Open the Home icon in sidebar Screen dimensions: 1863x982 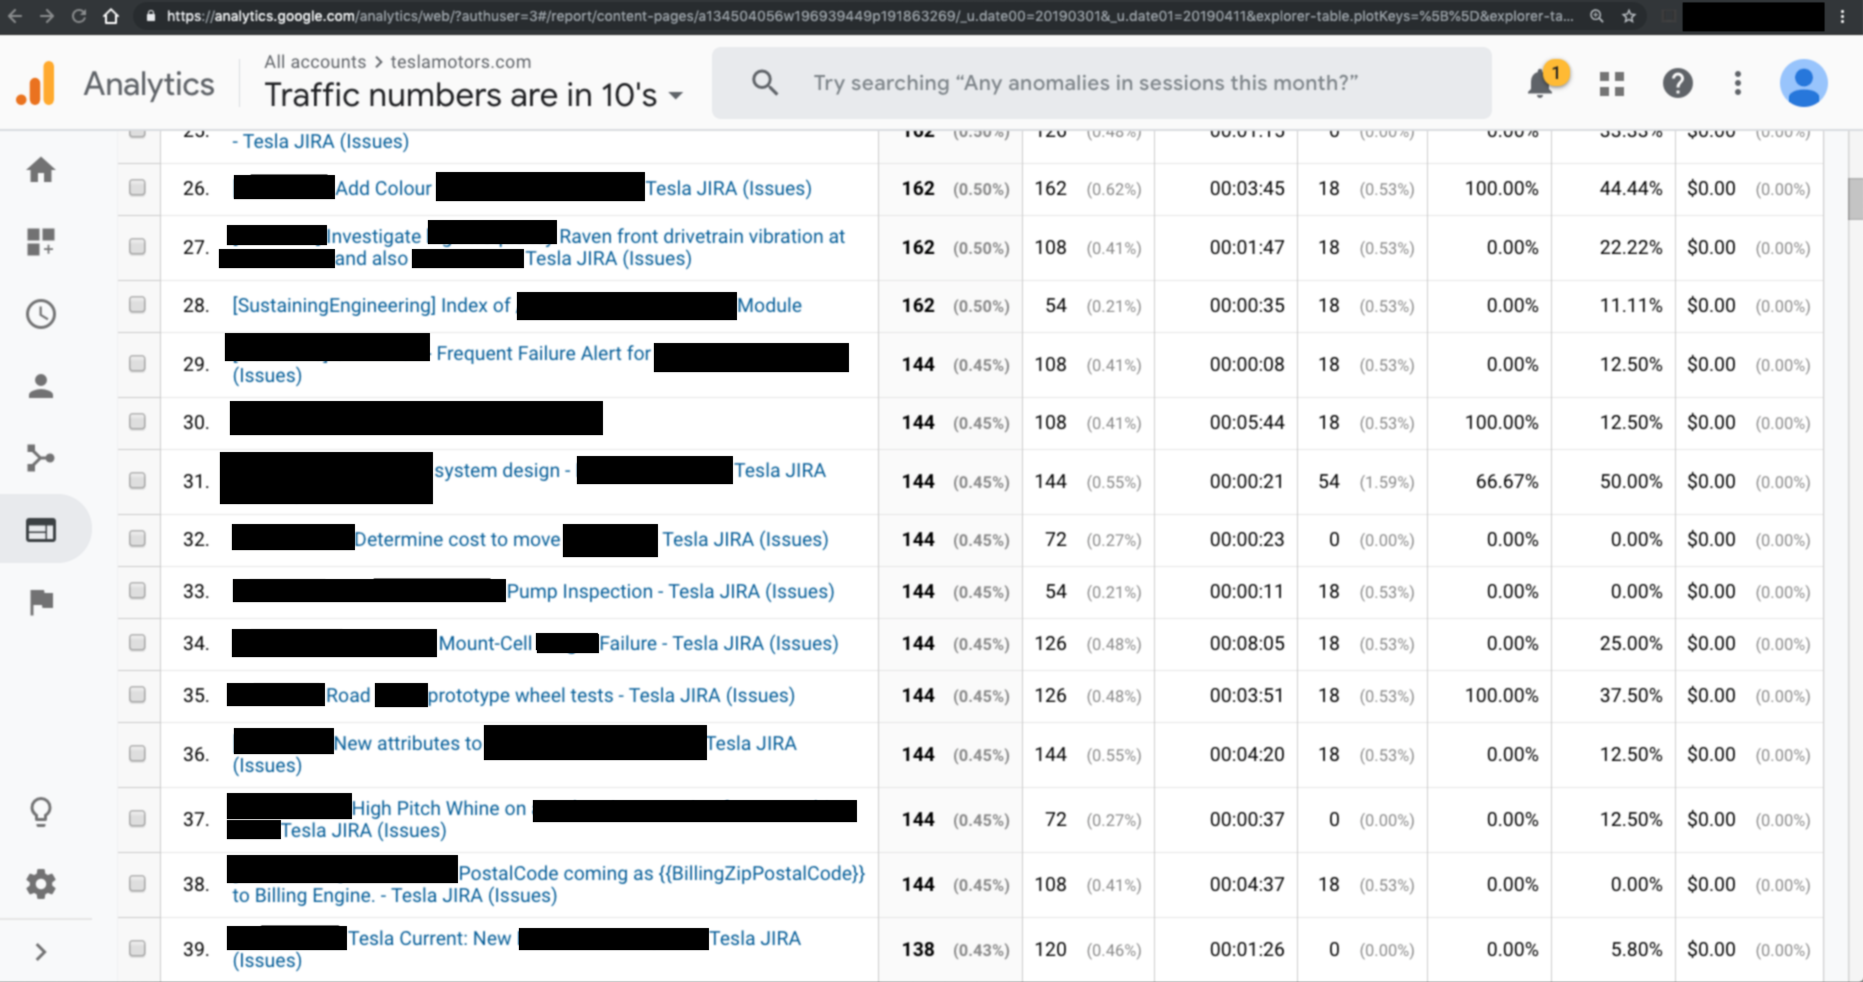coord(41,170)
